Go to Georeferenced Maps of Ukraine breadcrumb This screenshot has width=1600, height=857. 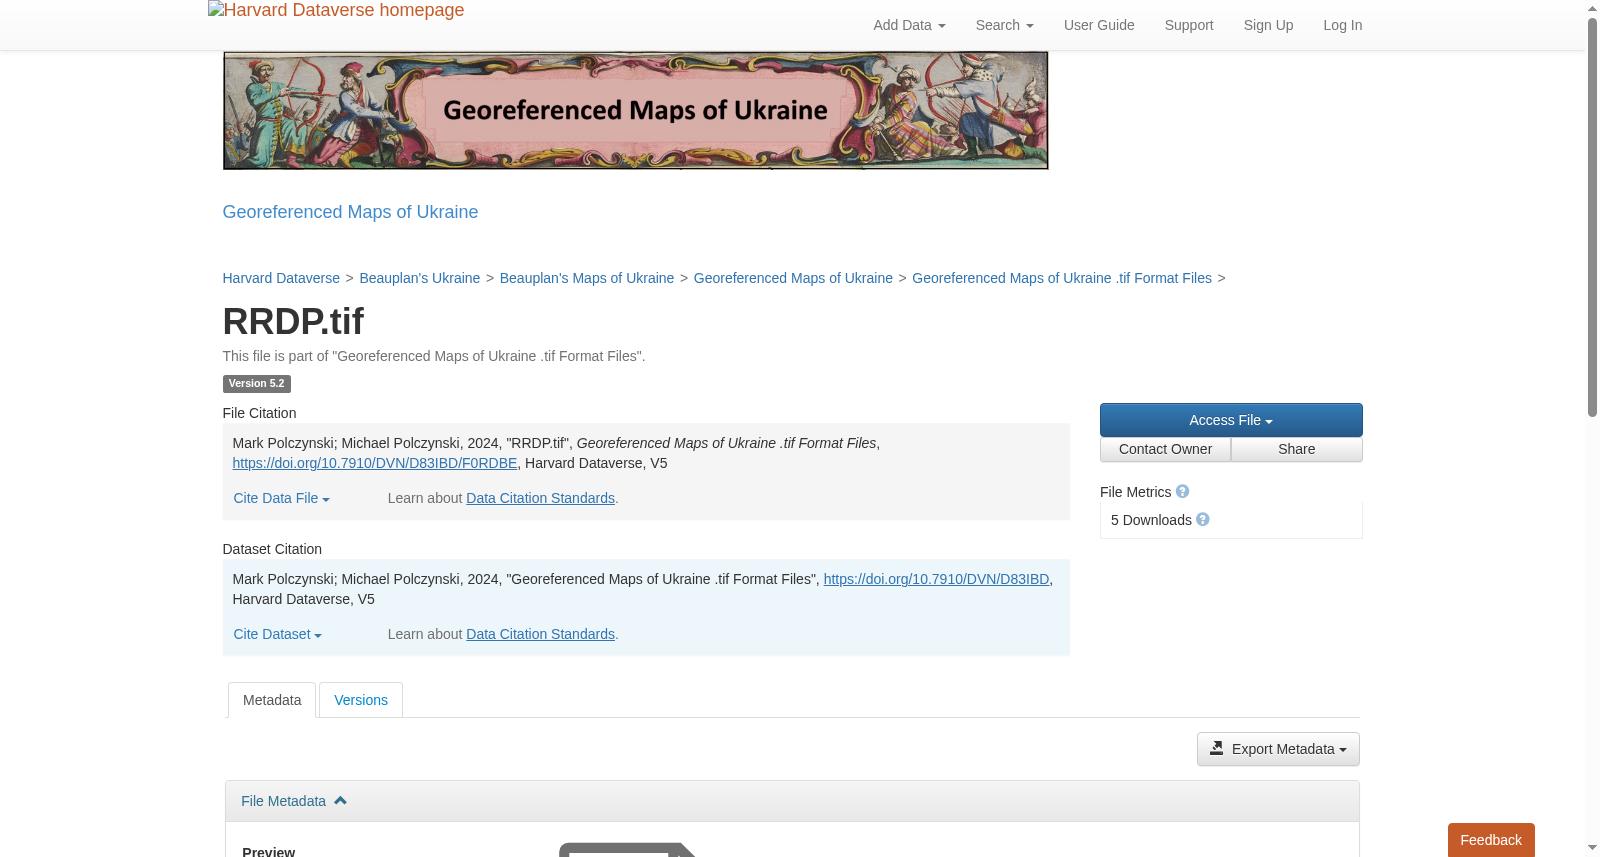[793, 278]
